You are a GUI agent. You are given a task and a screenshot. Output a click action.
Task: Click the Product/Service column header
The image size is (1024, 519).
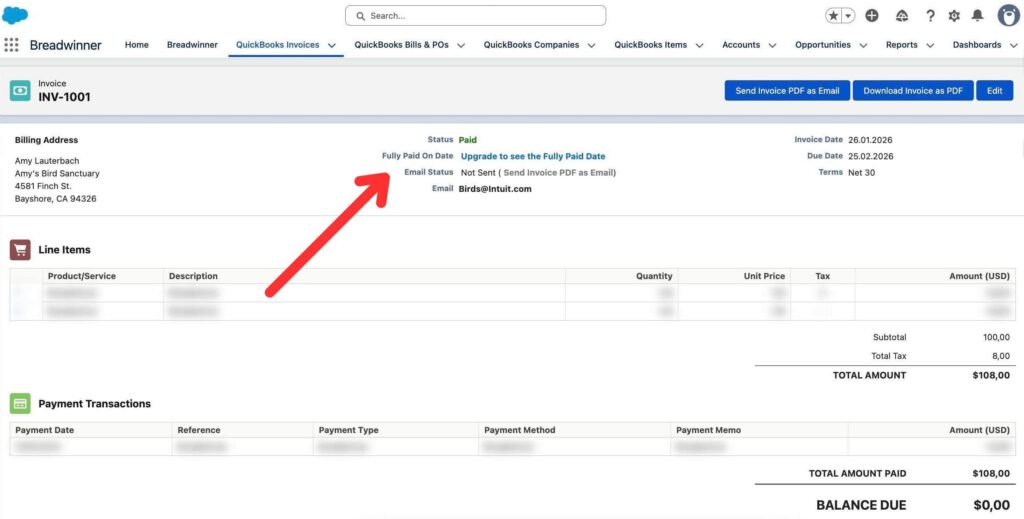tap(82, 276)
